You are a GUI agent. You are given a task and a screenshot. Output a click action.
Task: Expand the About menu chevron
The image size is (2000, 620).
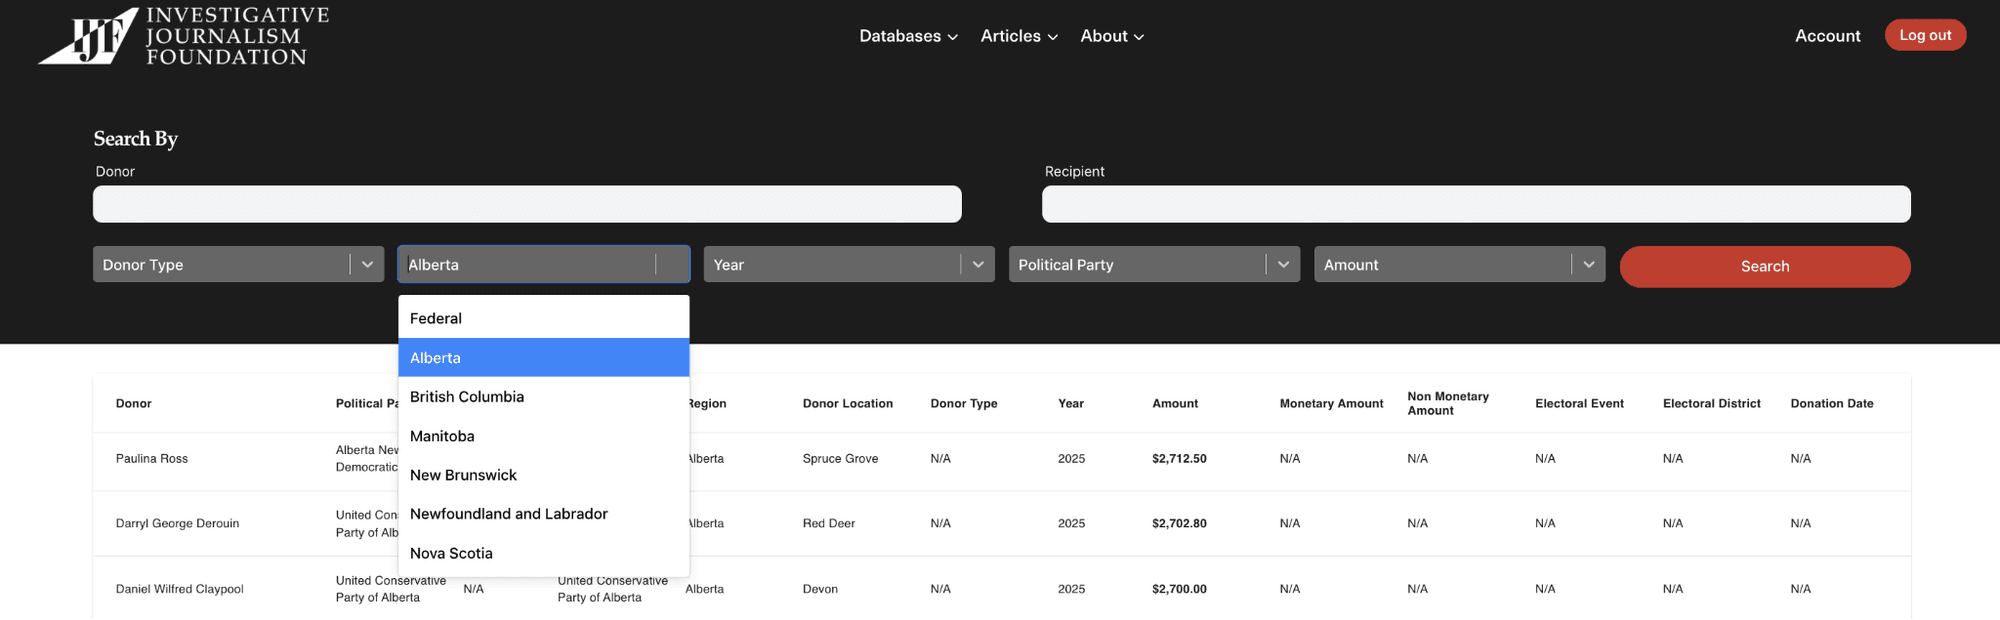[1138, 37]
